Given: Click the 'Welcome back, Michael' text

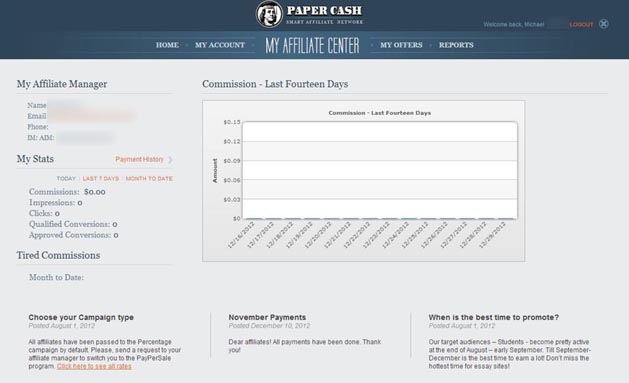Looking at the screenshot, I should pos(513,24).
